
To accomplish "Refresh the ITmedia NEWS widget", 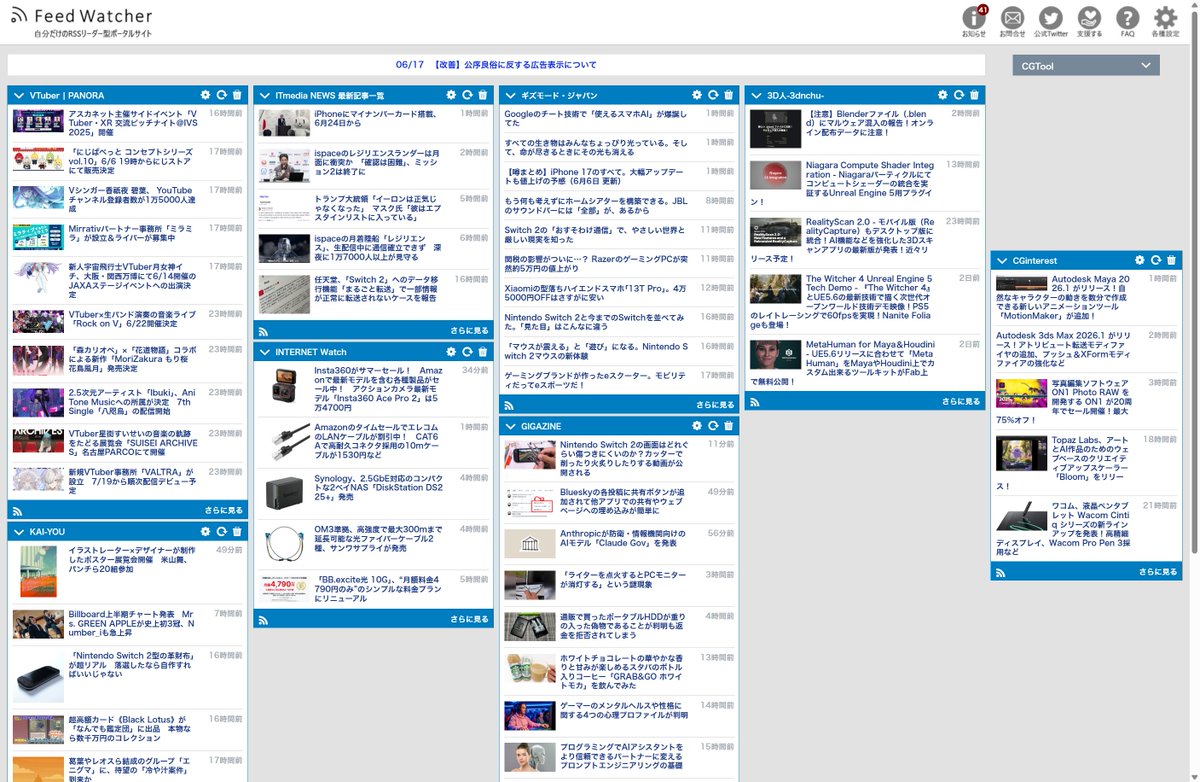I will [x=467, y=95].
